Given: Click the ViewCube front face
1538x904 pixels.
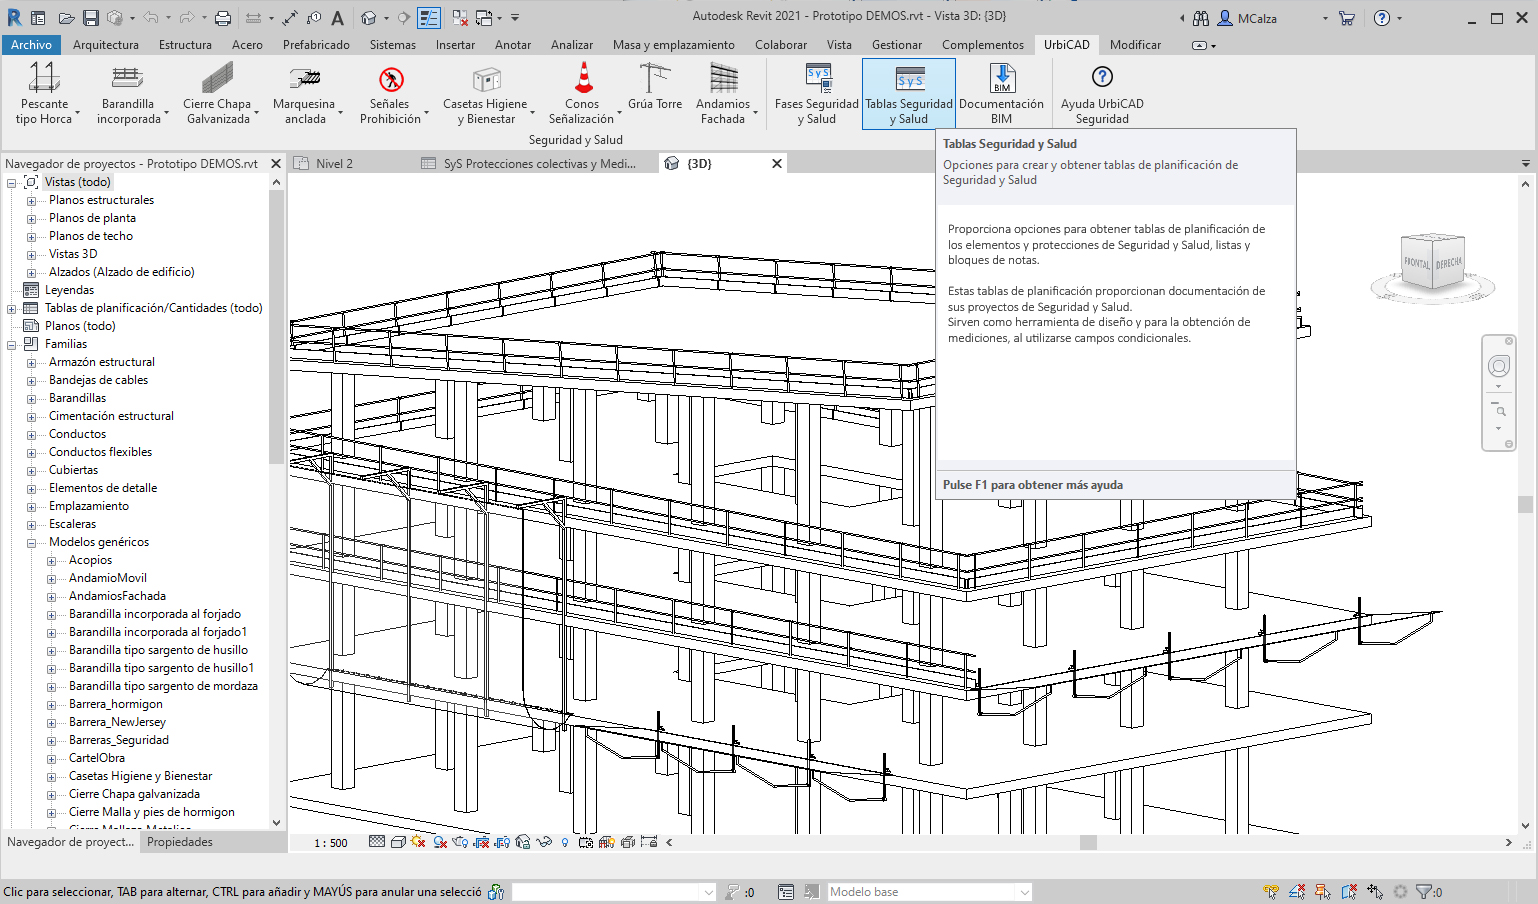Looking at the screenshot, I should click(x=1416, y=263).
